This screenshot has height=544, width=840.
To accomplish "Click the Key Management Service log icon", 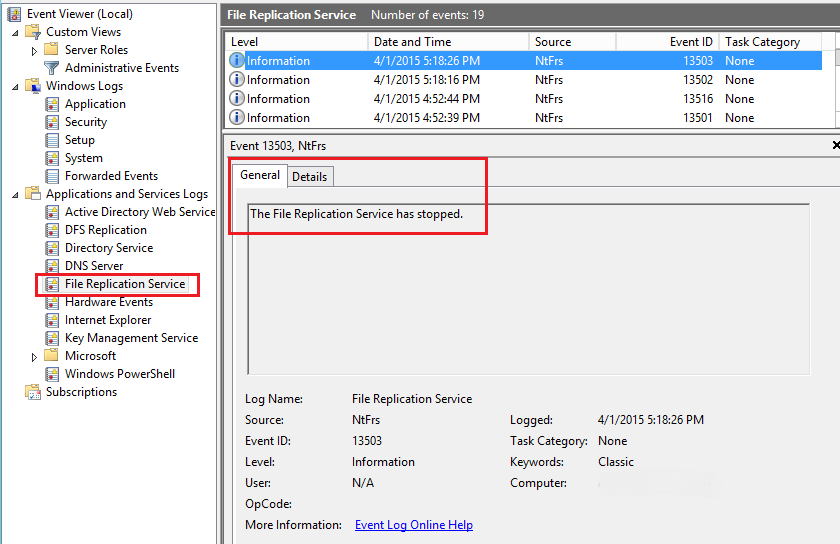I will pyautogui.click(x=52, y=338).
